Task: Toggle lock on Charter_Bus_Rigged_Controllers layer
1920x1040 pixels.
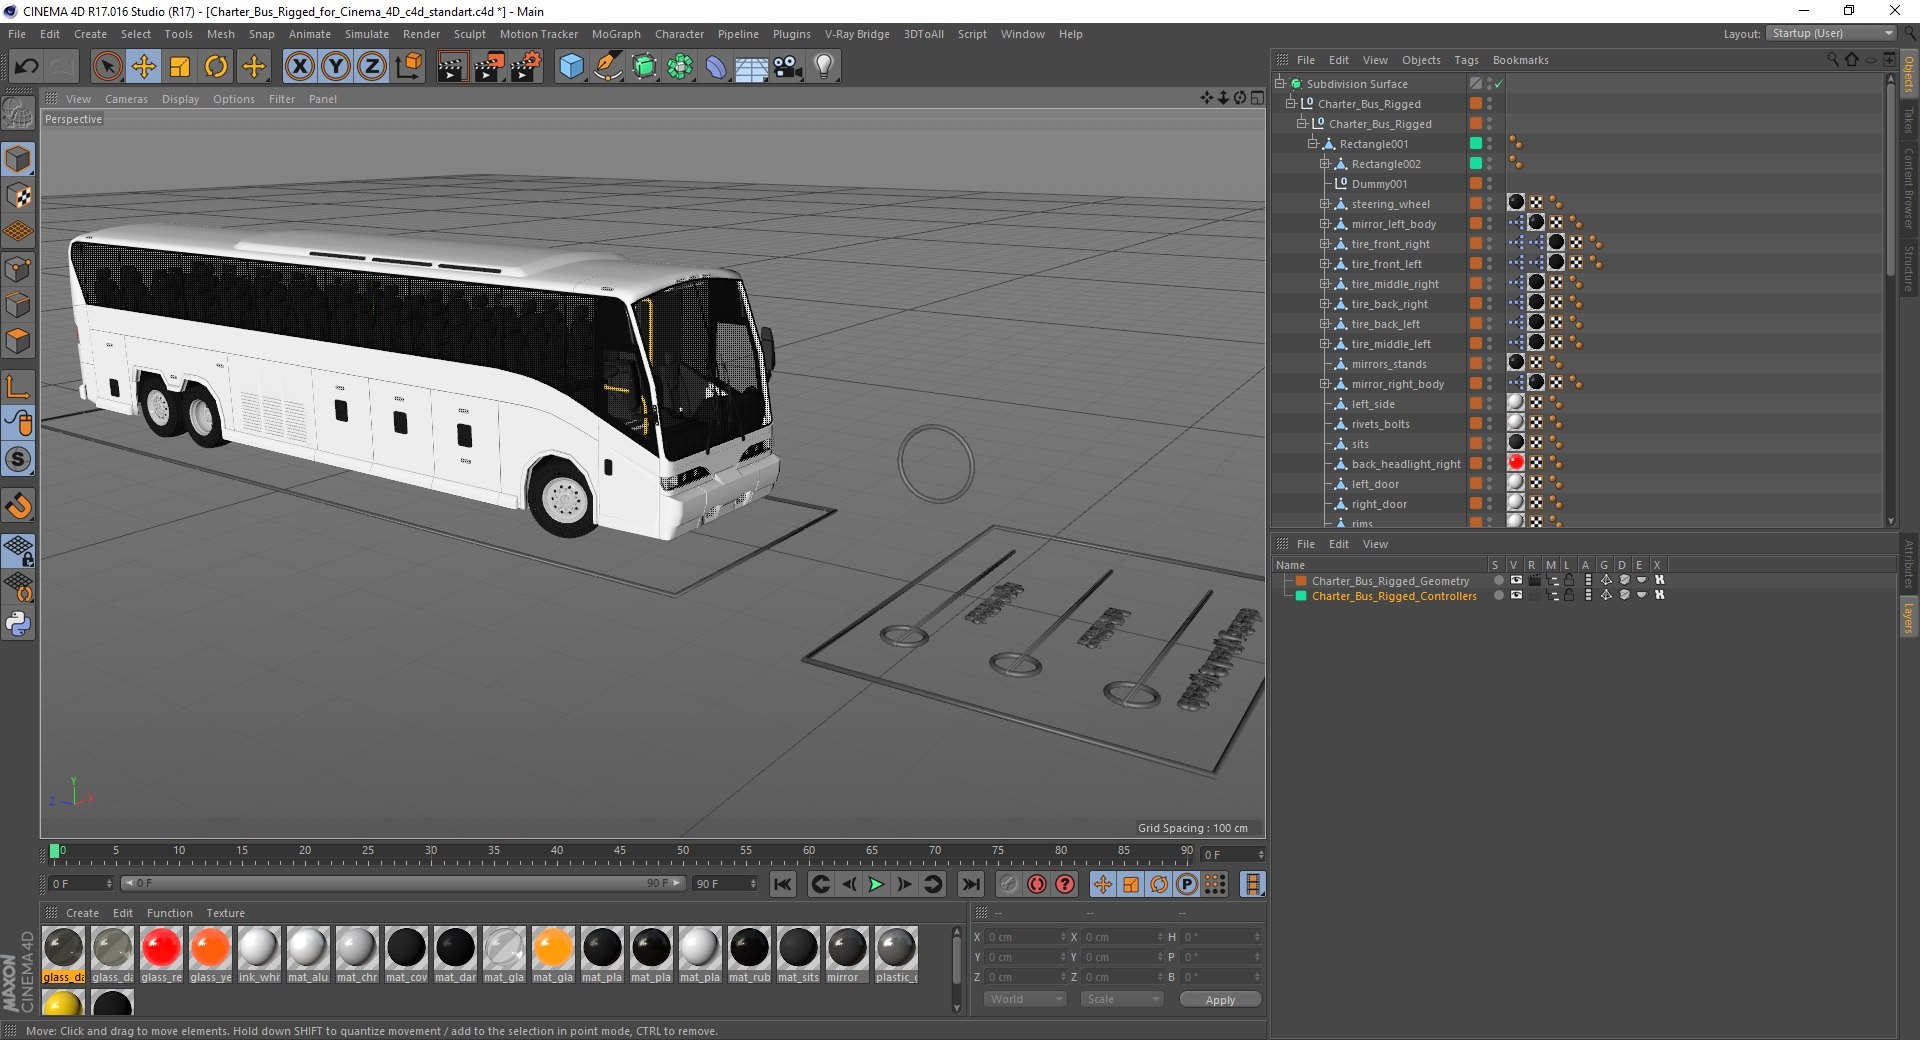Action: (x=1569, y=595)
